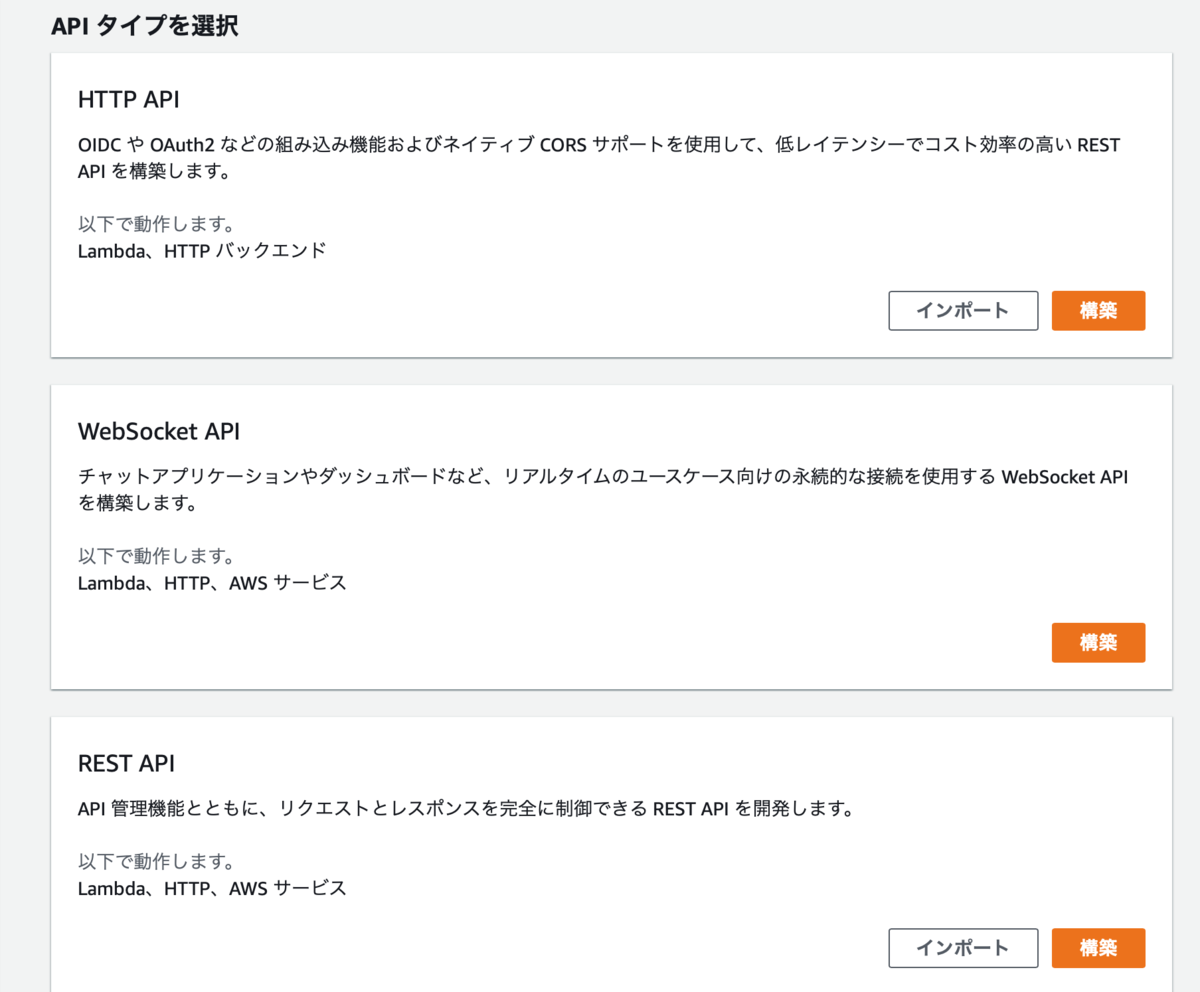Select the REST API card title
Image resolution: width=1200 pixels, height=992 pixels.
tap(126, 764)
